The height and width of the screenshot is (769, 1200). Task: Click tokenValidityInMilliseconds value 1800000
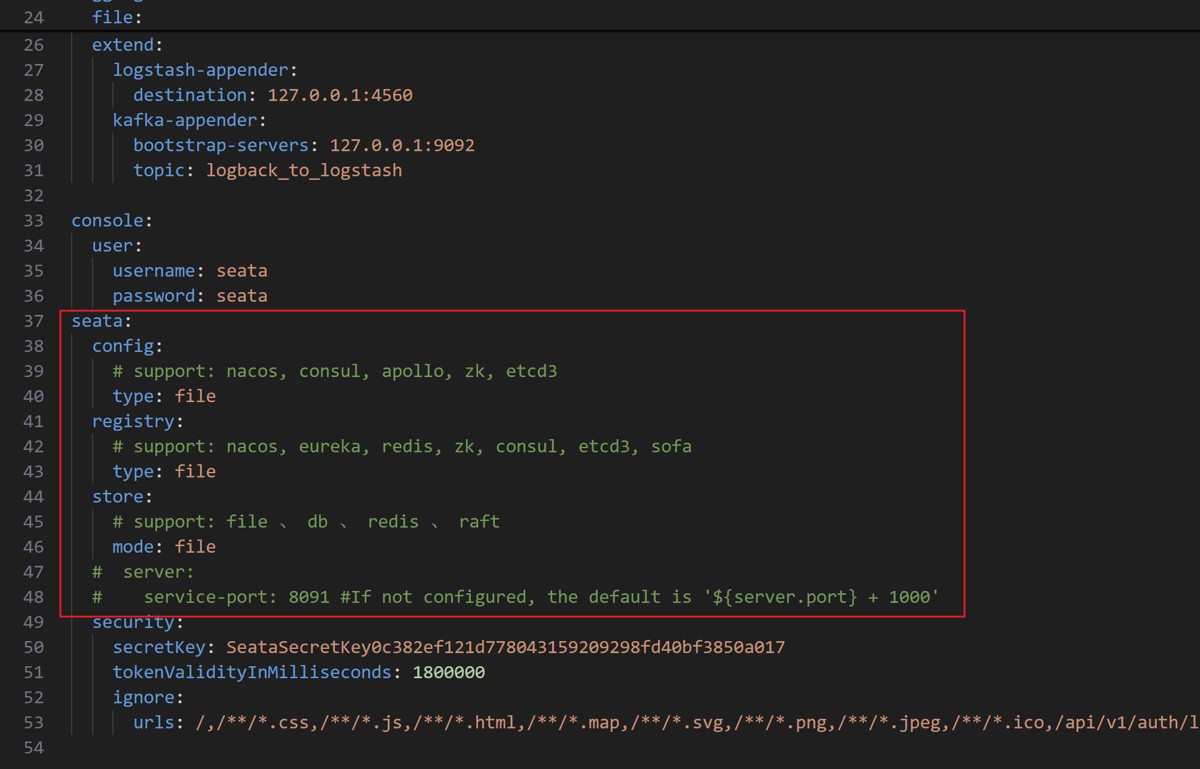448,672
